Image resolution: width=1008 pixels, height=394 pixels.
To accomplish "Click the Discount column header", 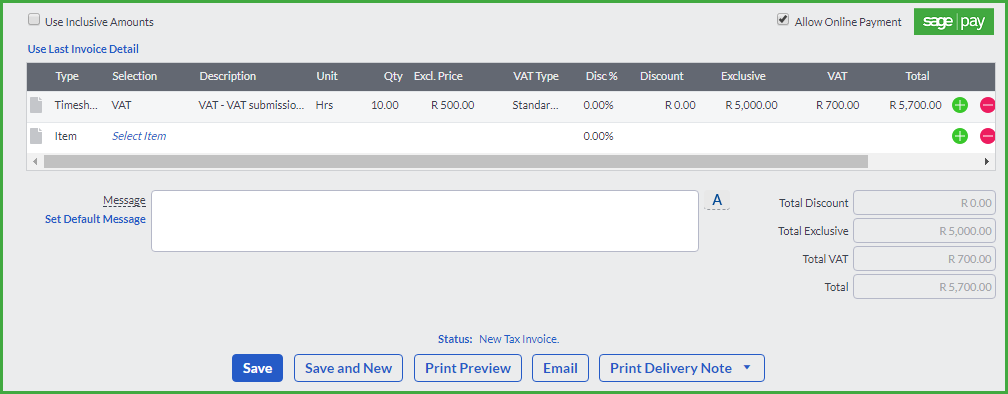I will (x=662, y=76).
